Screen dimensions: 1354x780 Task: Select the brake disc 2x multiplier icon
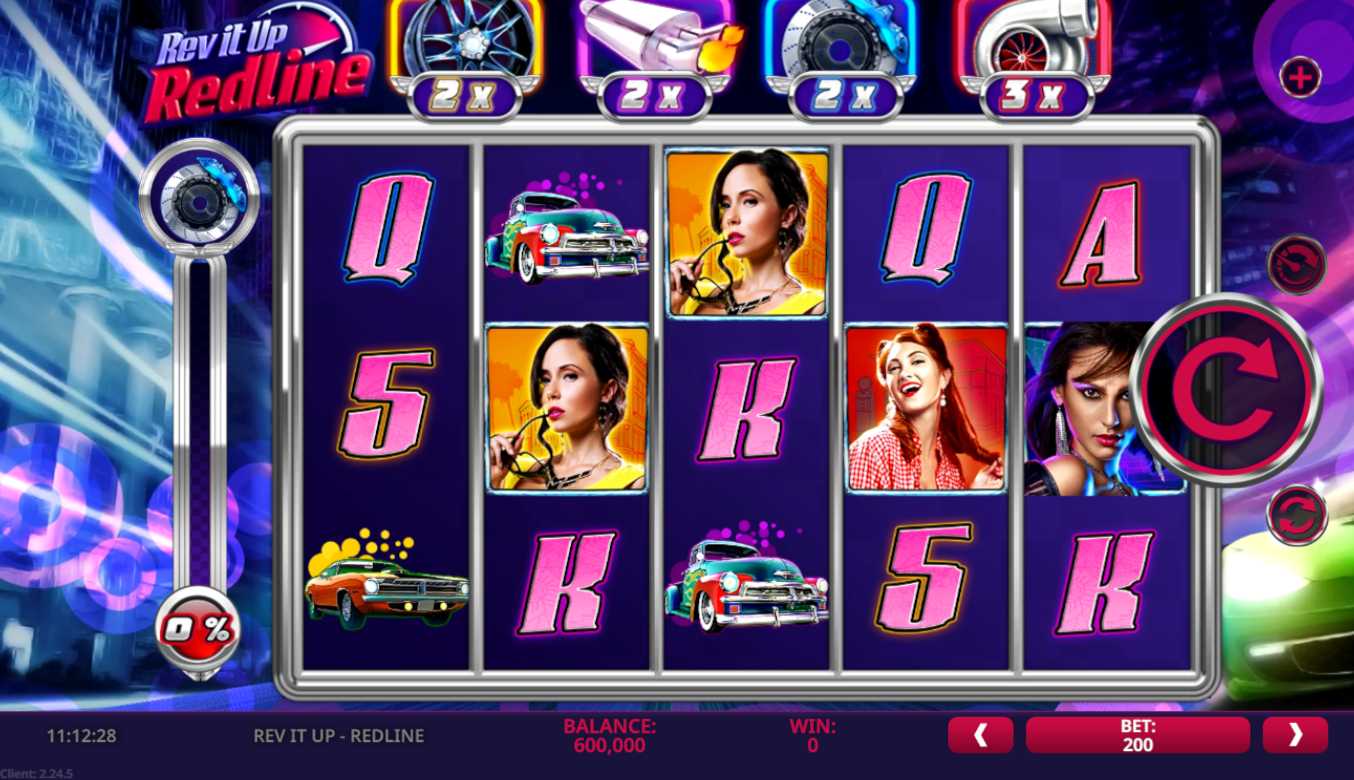point(845,58)
